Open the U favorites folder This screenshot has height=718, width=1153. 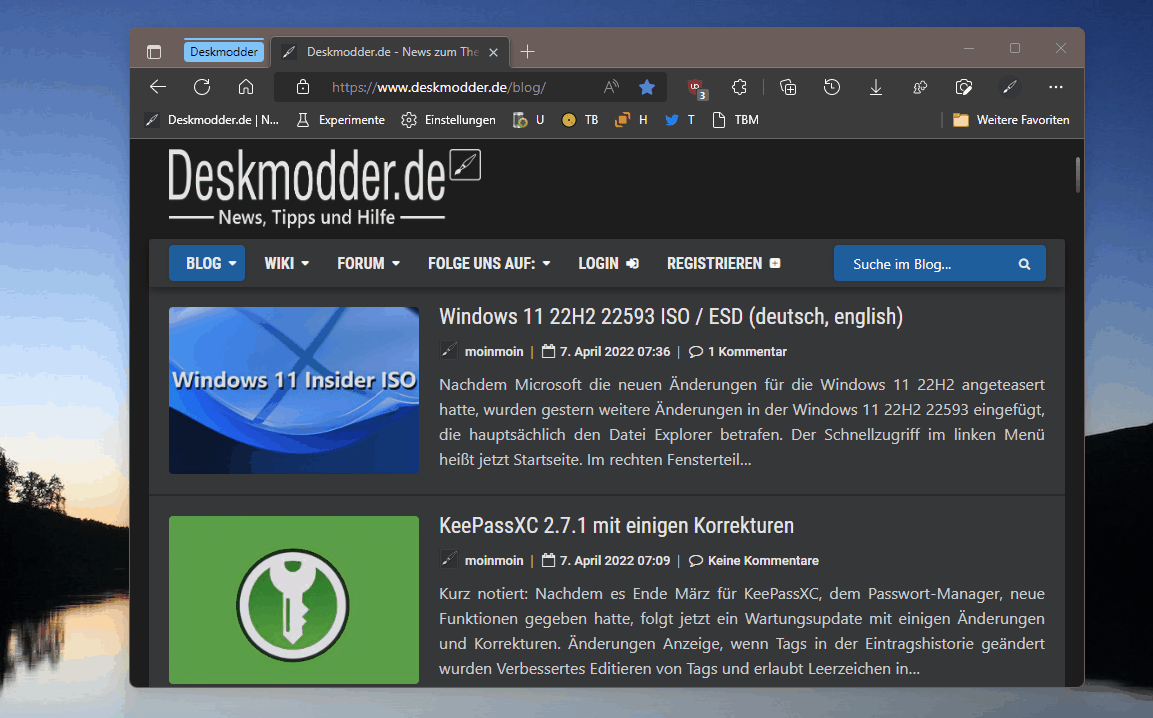529,120
